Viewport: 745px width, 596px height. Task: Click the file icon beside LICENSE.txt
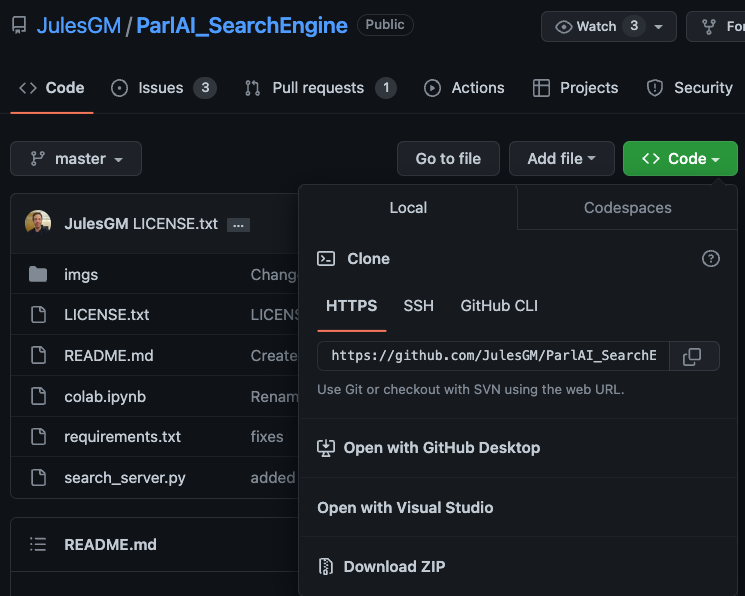38,314
